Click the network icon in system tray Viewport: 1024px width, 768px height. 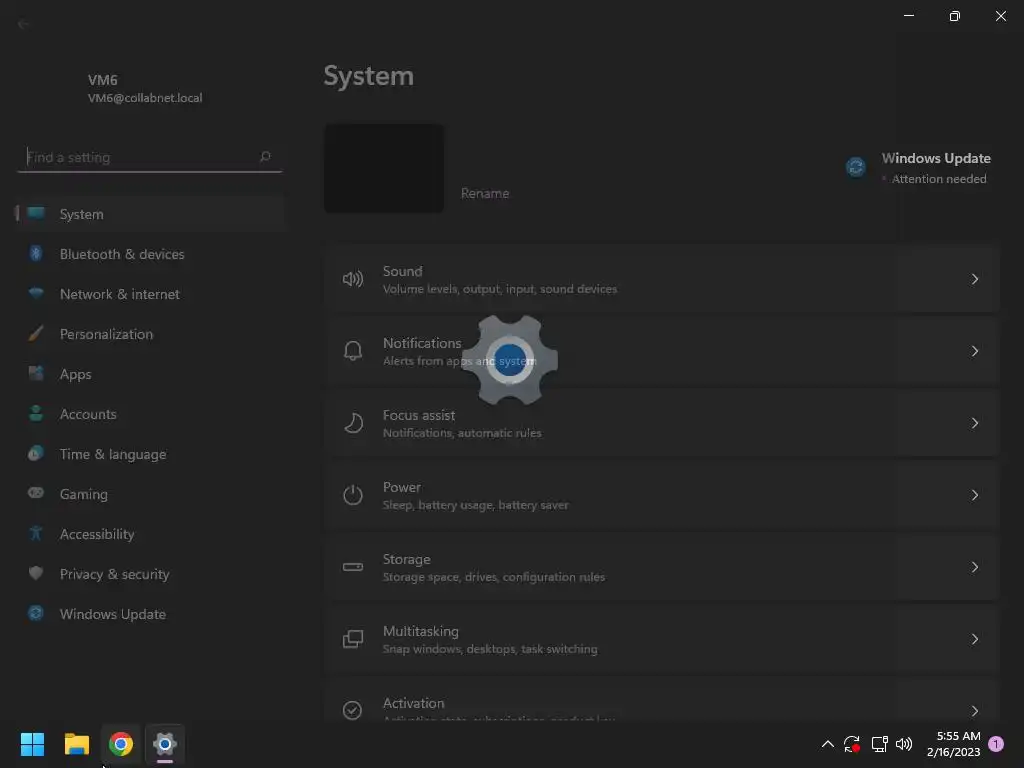879,744
